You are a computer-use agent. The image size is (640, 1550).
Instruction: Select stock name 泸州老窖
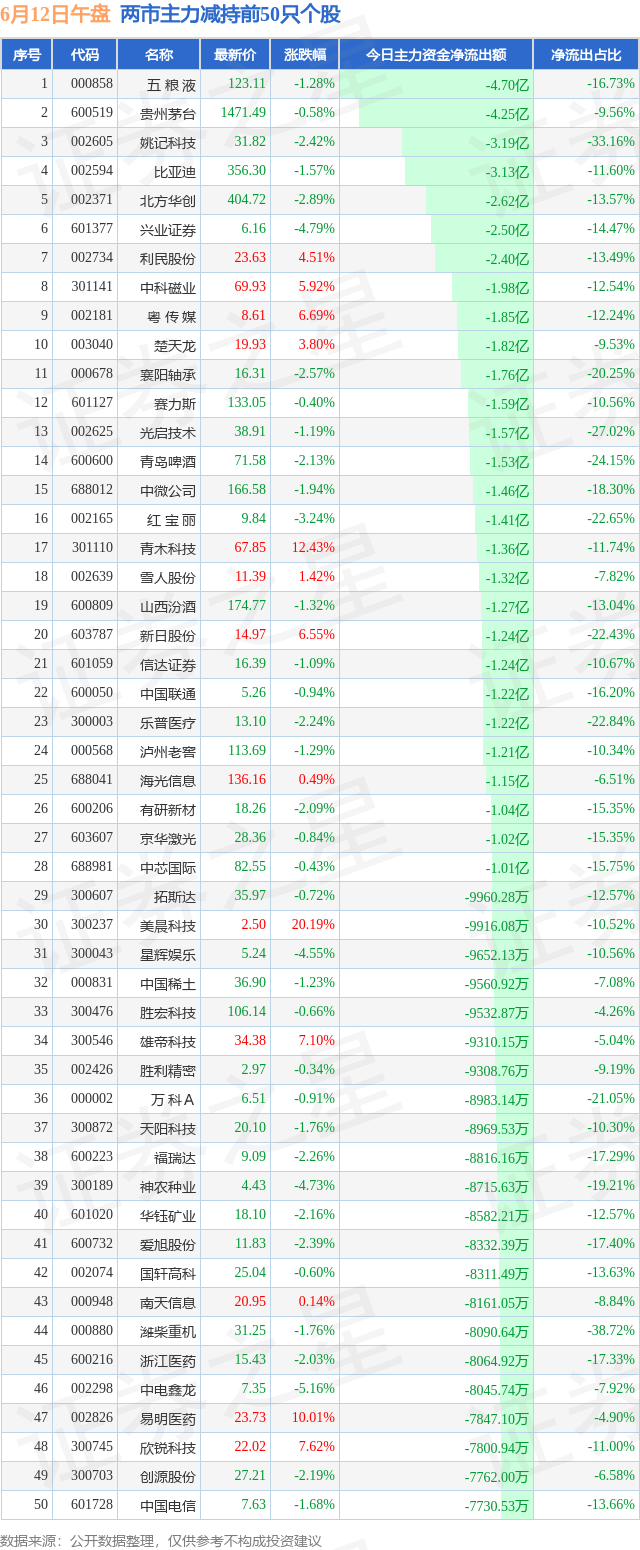[169, 751]
